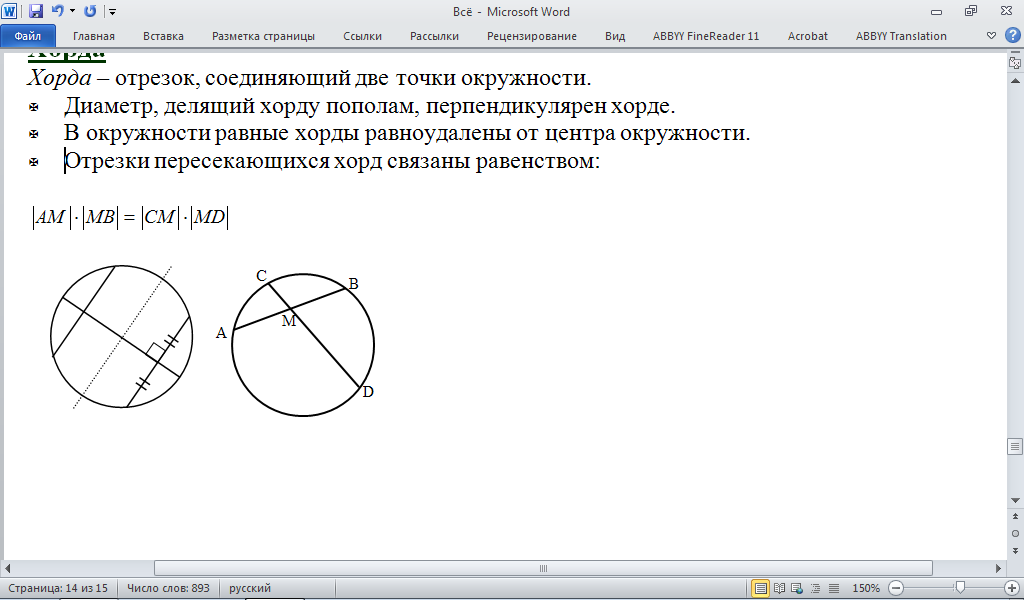Viewport: 1024px width, 600px height.
Task: Click line 'В окружности равные хорды равноудалены'
Action: click(x=407, y=133)
